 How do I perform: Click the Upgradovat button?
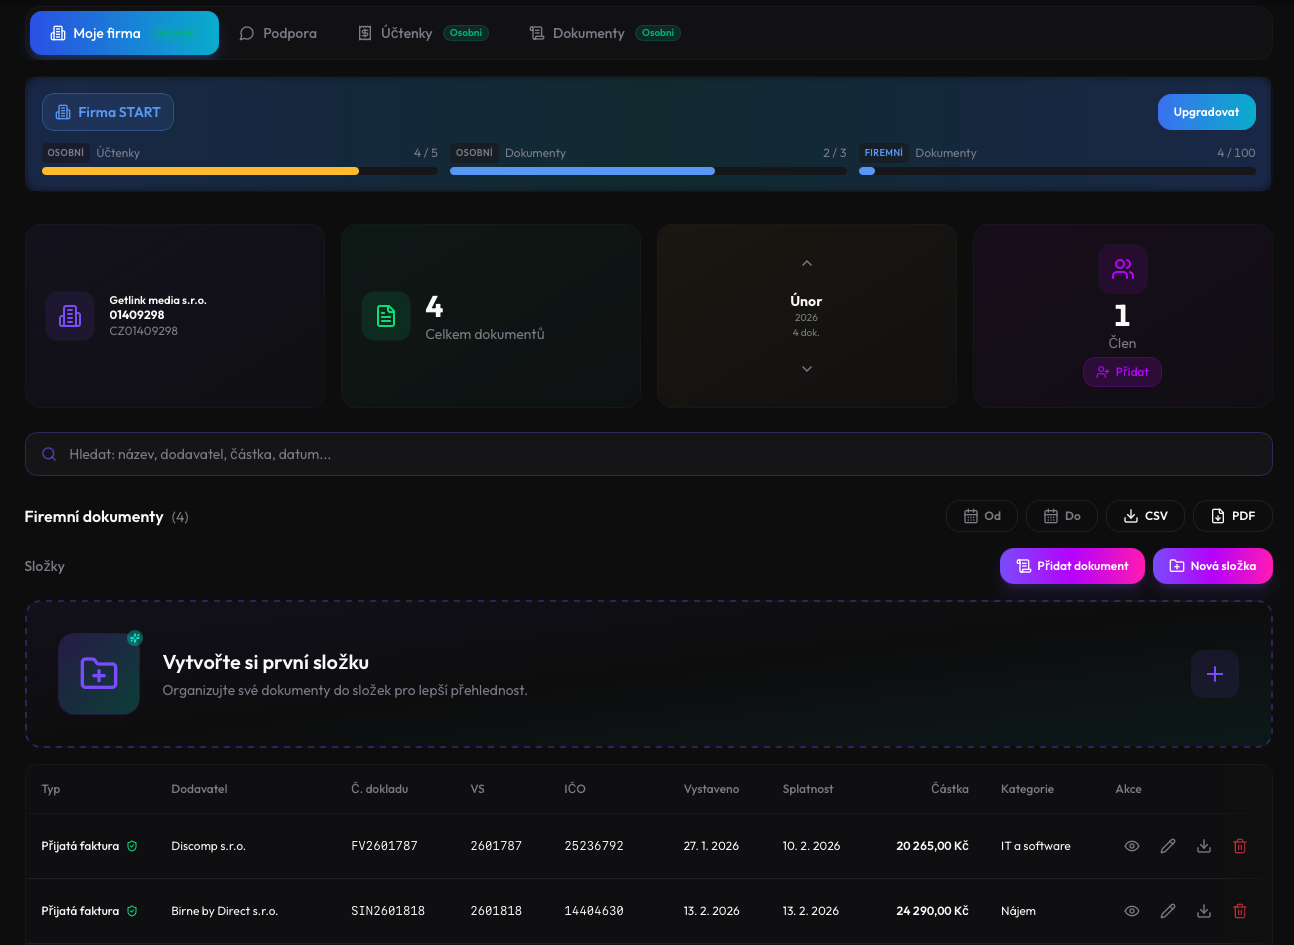pyautogui.click(x=1206, y=111)
